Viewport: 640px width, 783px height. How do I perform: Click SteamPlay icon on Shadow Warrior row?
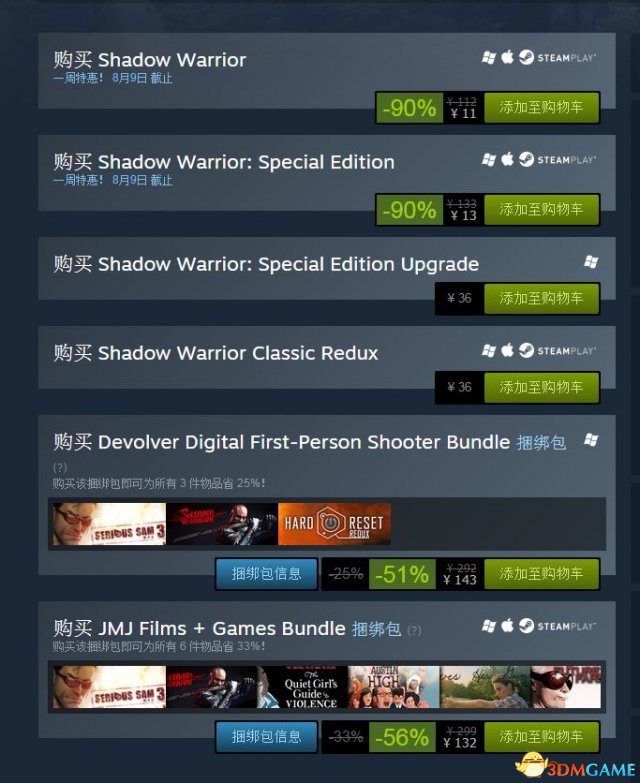557,57
